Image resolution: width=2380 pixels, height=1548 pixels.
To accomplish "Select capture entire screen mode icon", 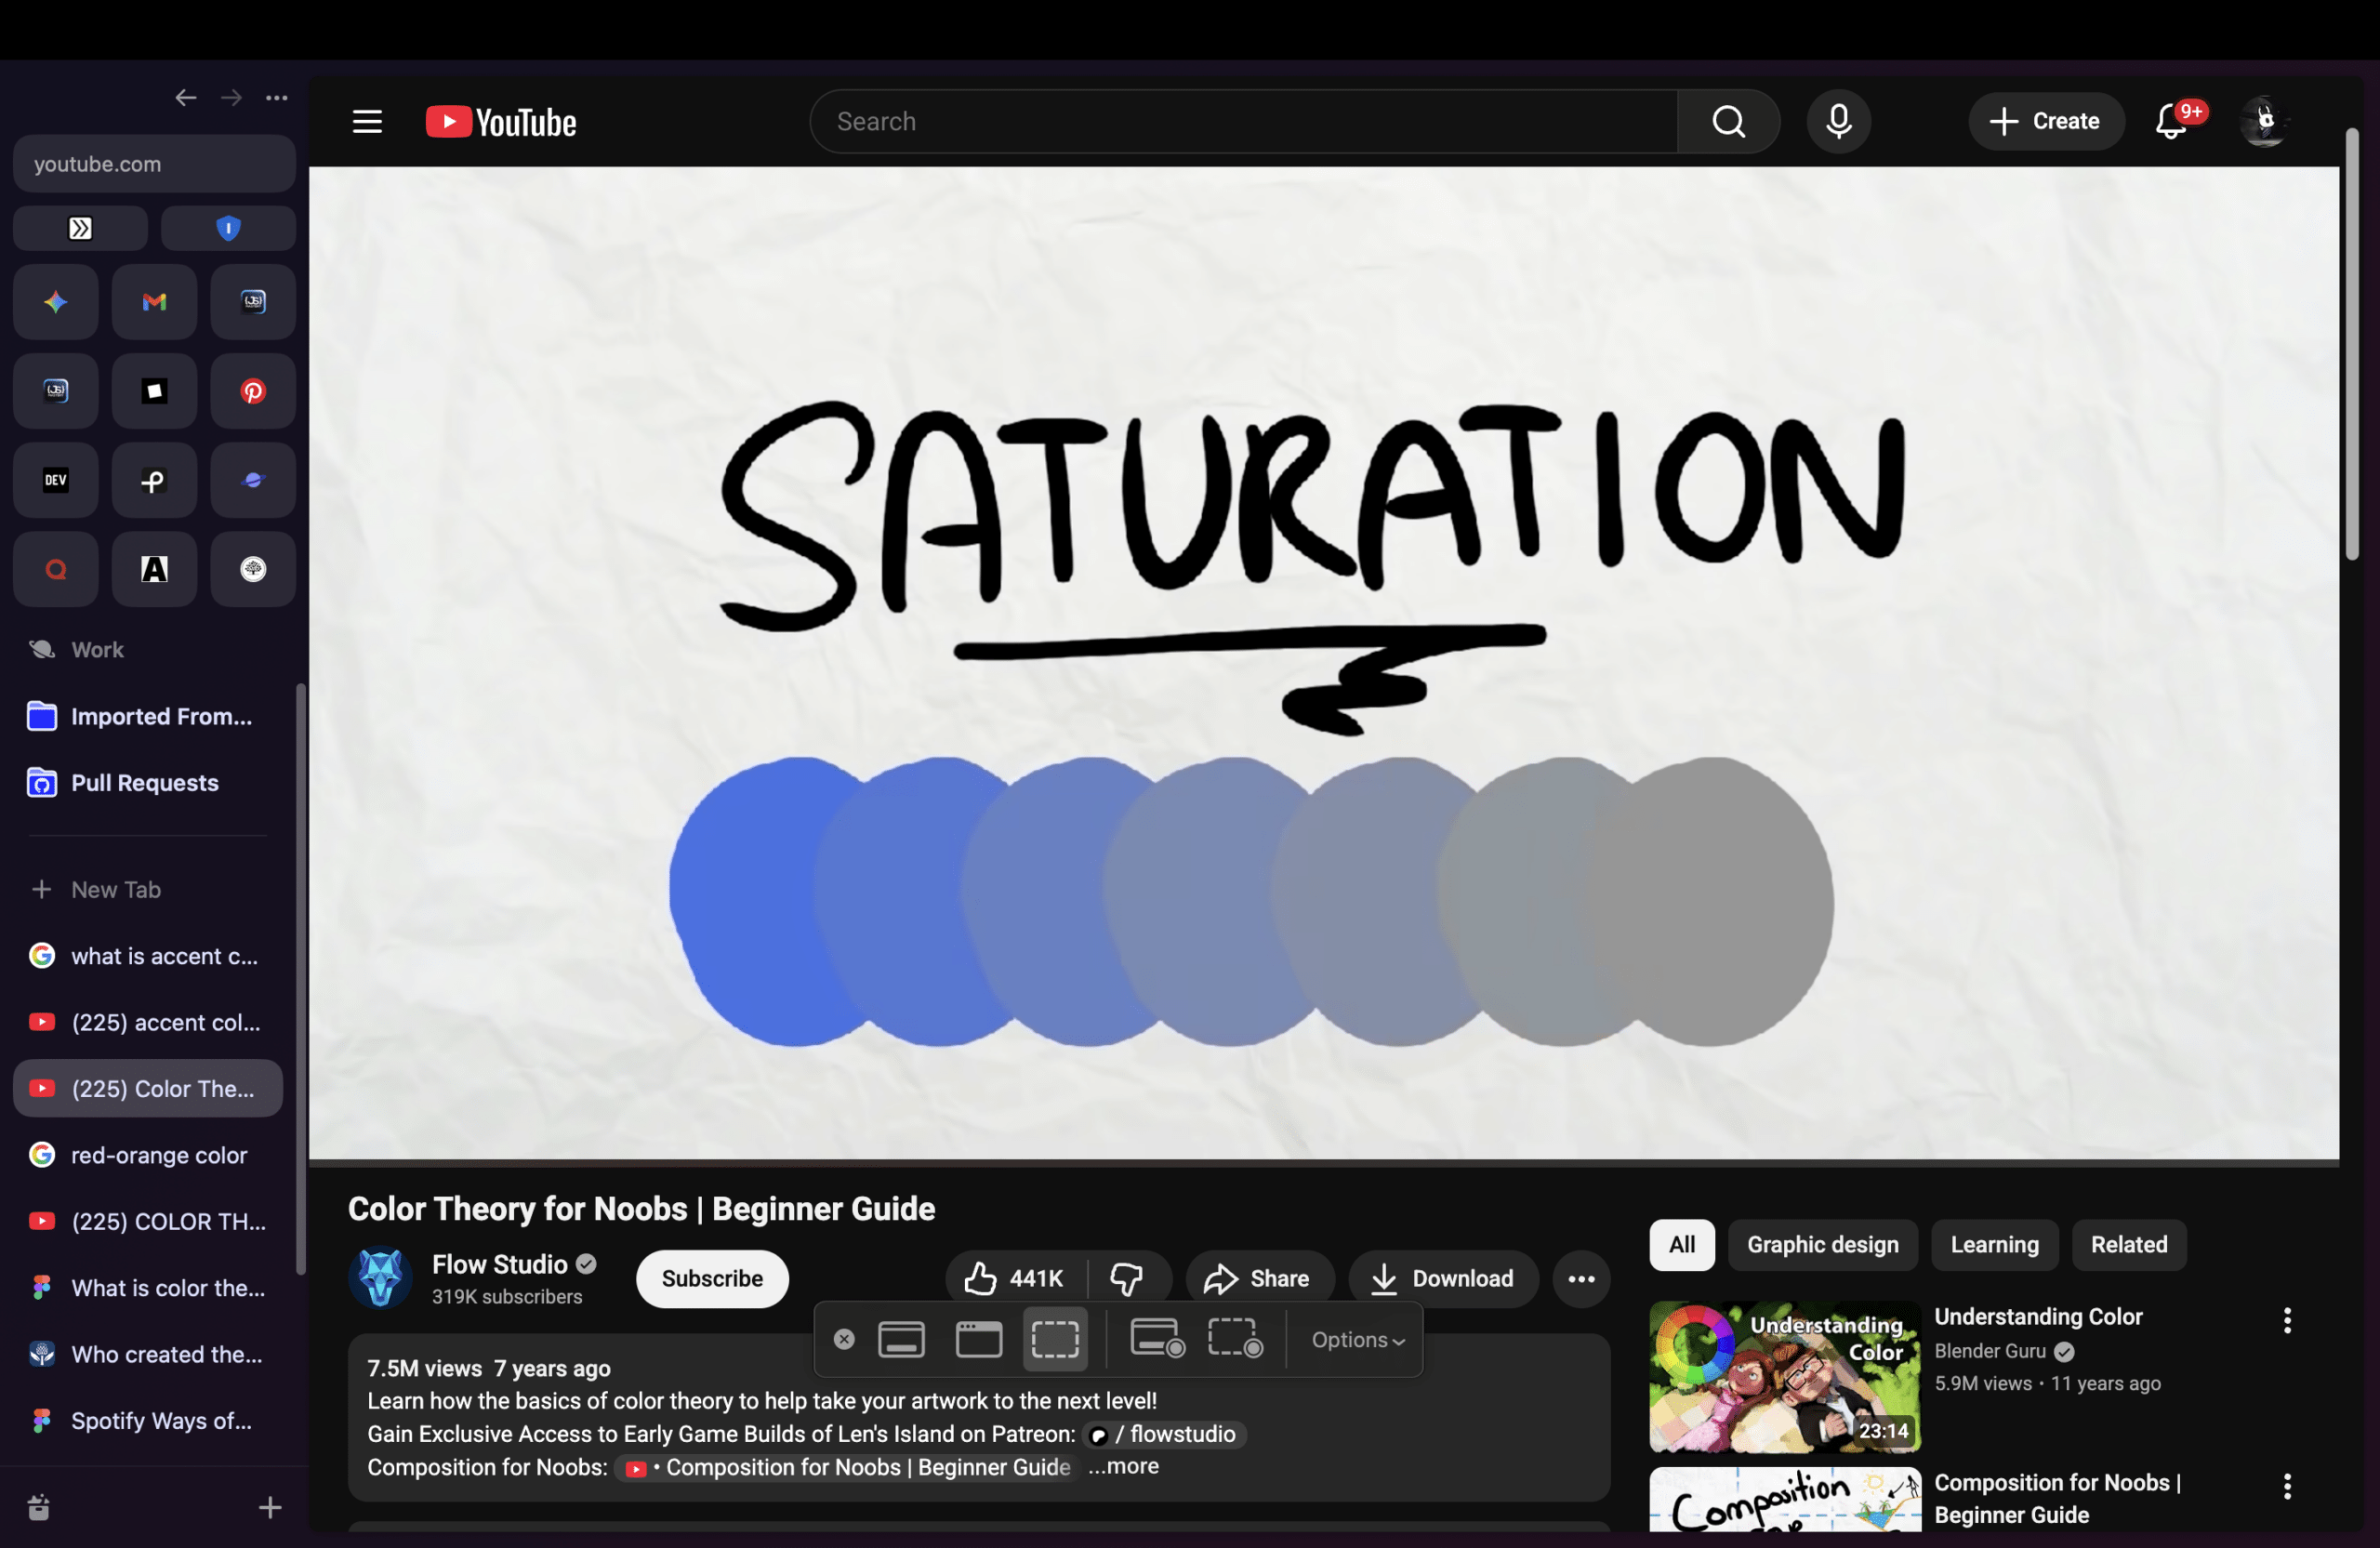I will (900, 1339).
